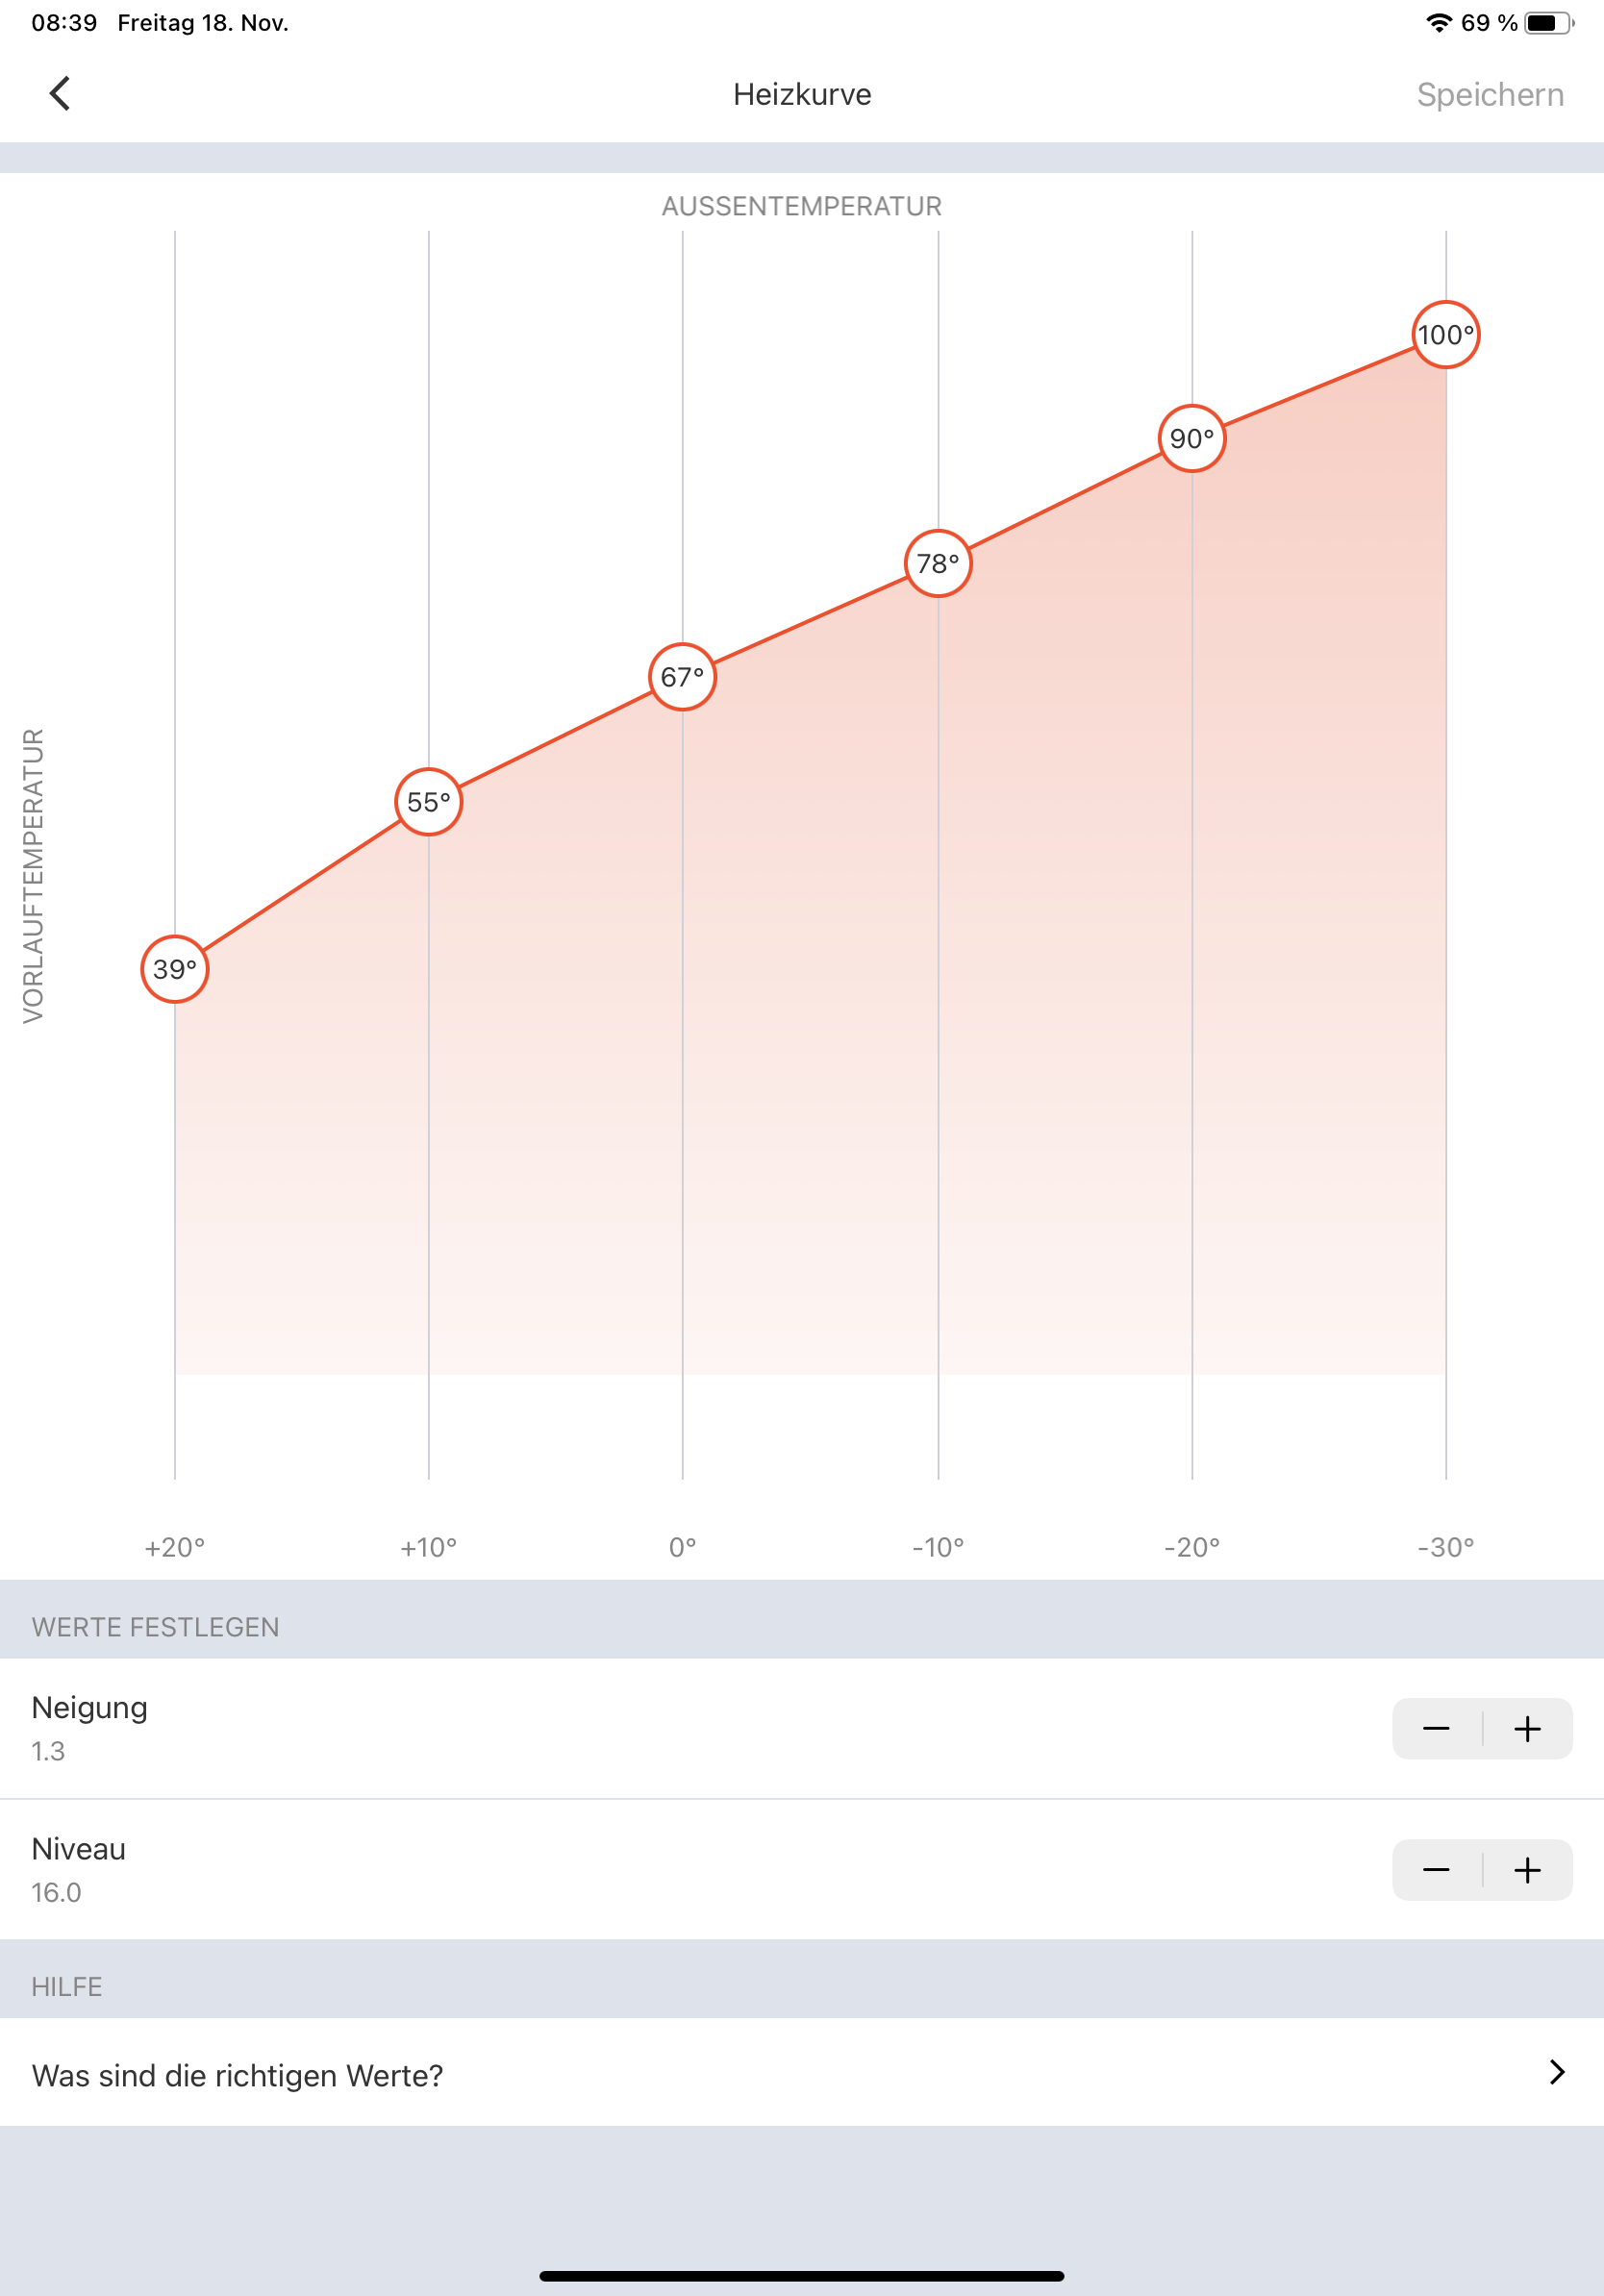The width and height of the screenshot is (1604, 2296).
Task: Select the 55° curve point
Action: 429,802
